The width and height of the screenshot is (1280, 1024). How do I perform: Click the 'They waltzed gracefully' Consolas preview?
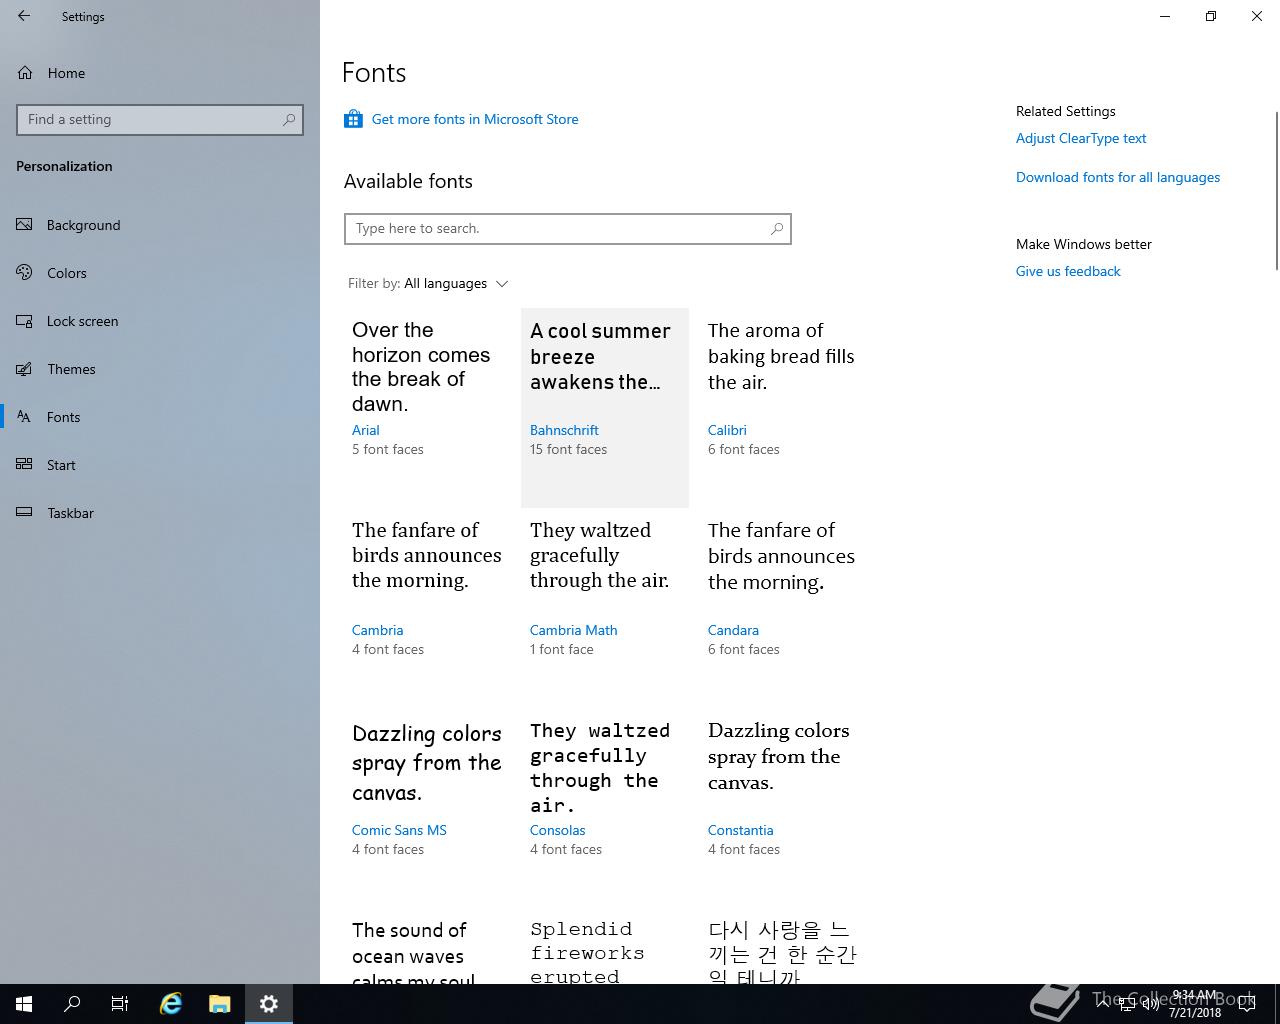[x=600, y=768]
